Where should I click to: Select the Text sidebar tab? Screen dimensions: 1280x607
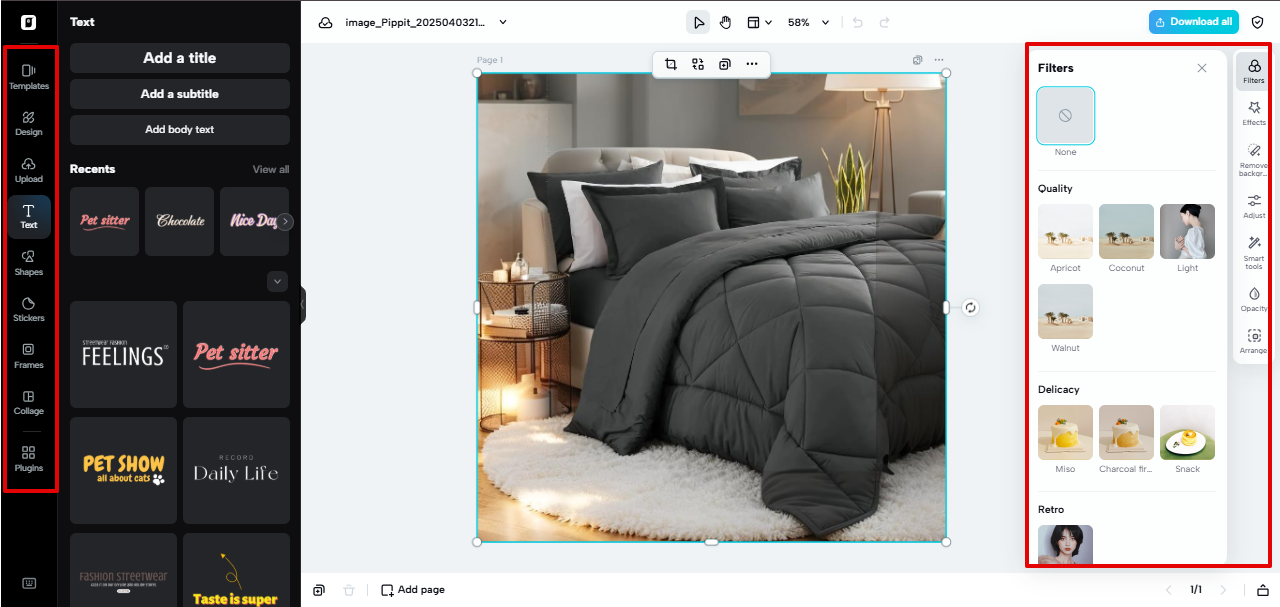(29, 216)
